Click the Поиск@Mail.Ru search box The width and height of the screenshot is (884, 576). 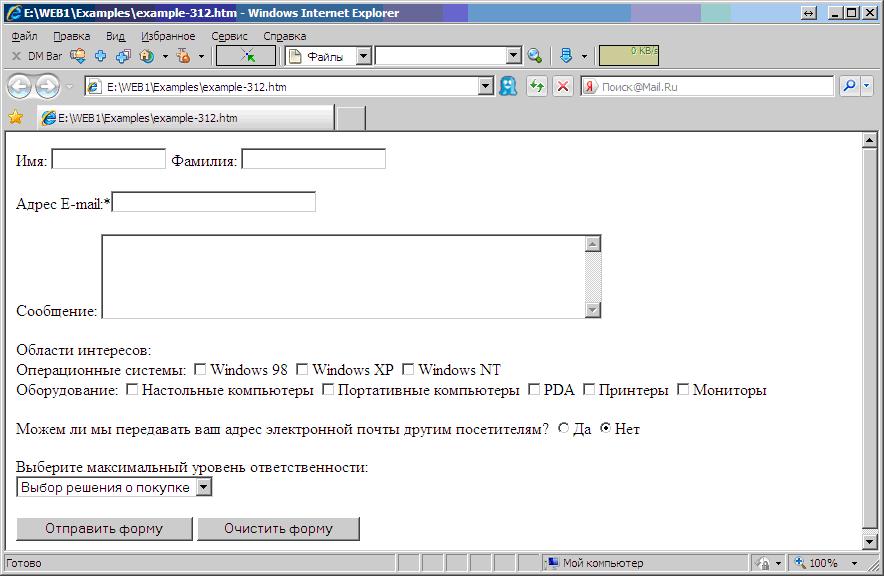pos(716,87)
